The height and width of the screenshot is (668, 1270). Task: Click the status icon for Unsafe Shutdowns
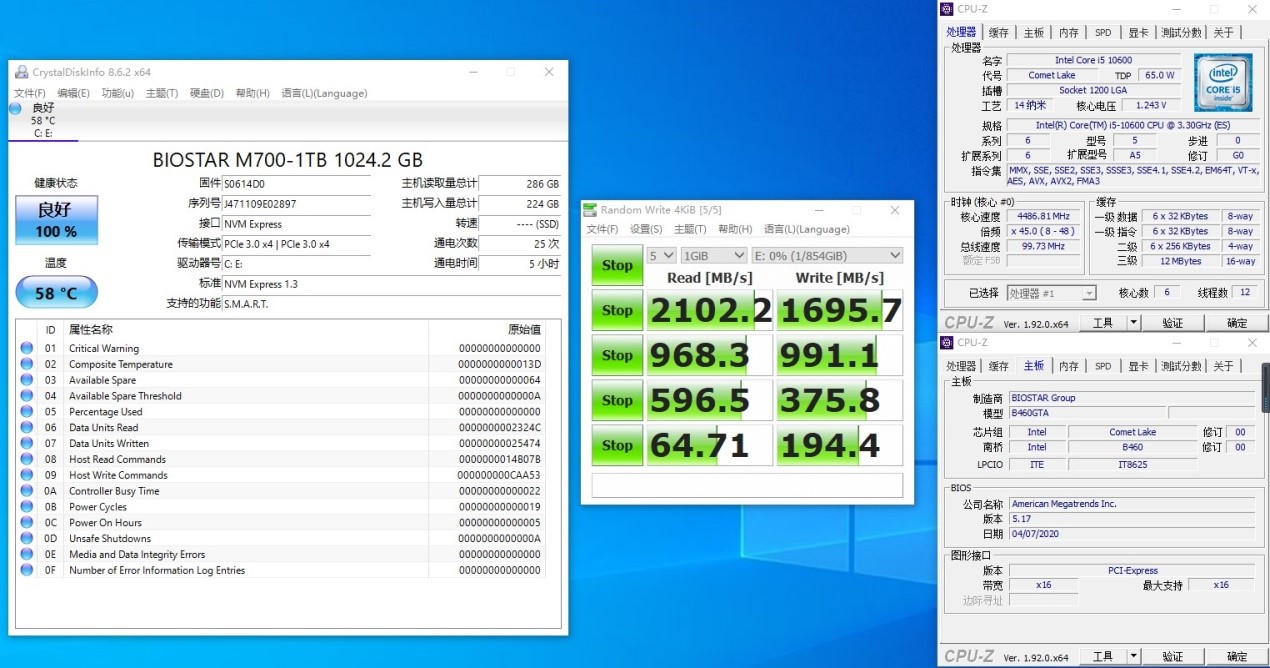click(26, 539)
